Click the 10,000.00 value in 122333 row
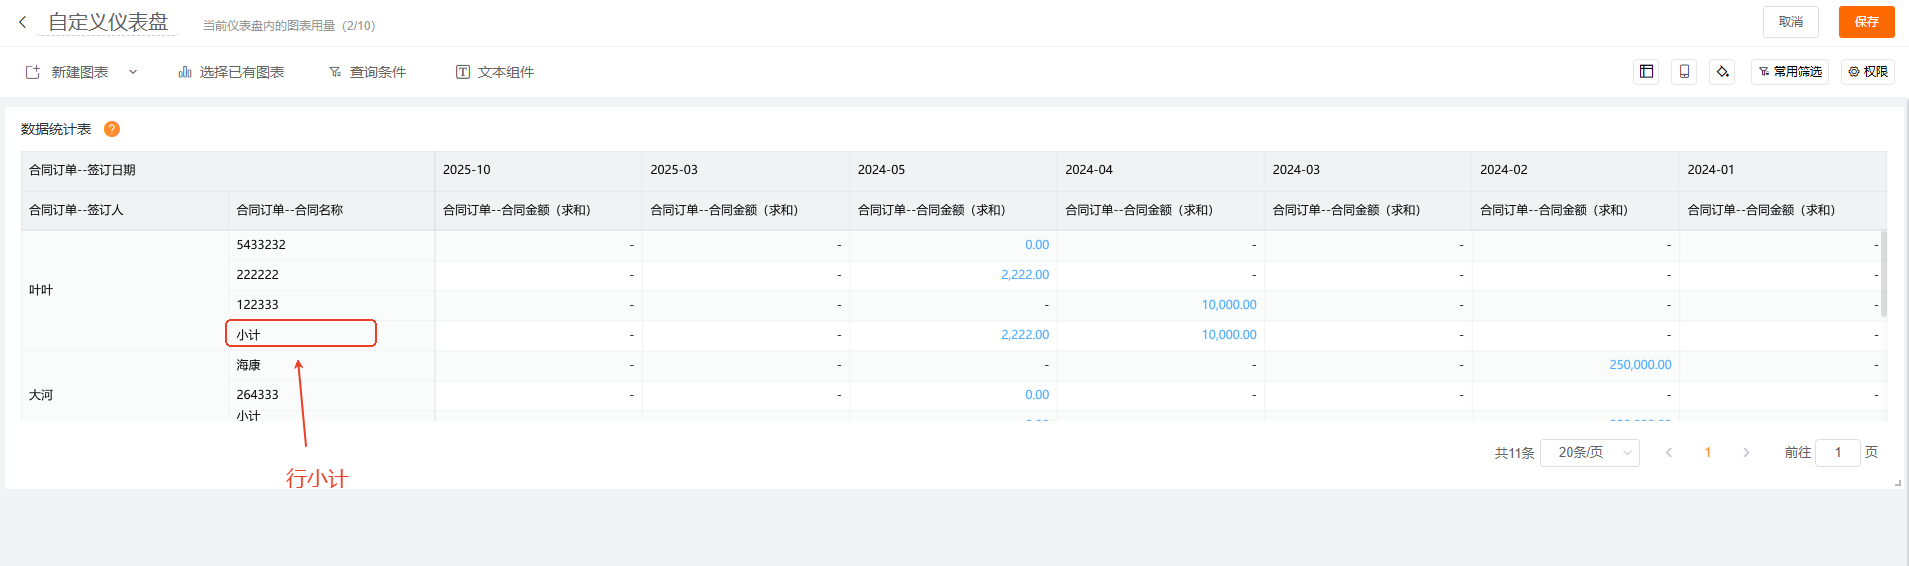The image size is (1909, 566). pyautogui.click(x=1228, y=305)
